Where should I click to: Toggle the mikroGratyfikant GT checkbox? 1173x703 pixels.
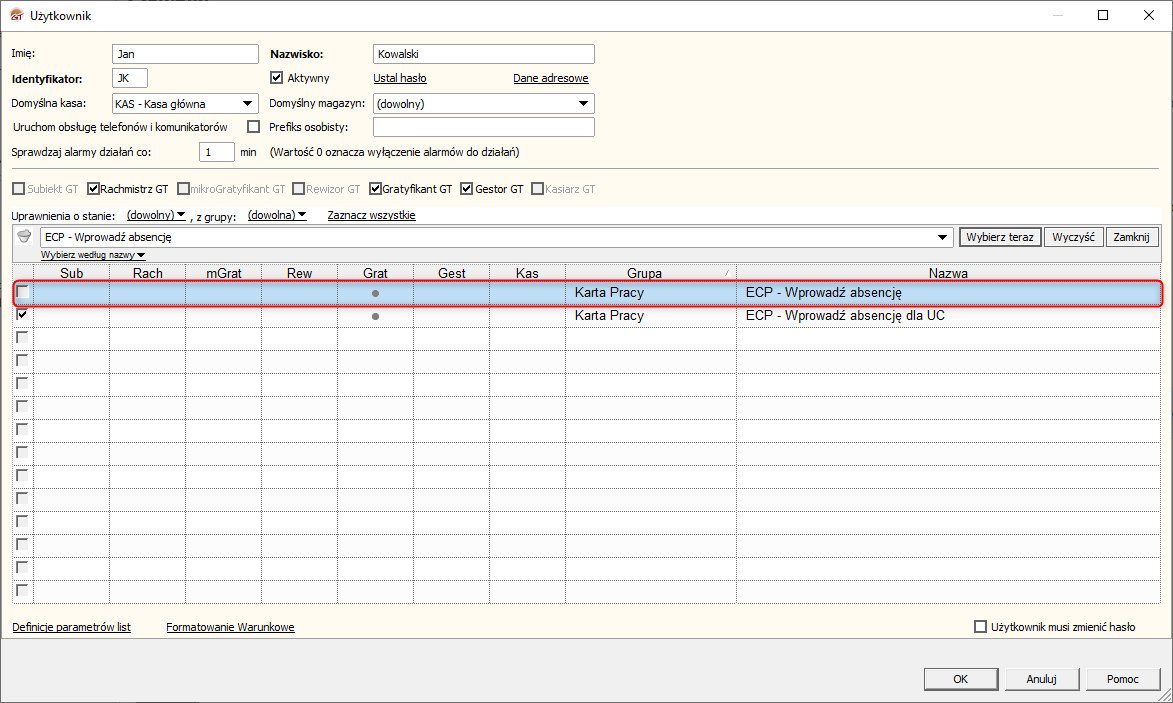pyautogui.click(x=183, y=188)
